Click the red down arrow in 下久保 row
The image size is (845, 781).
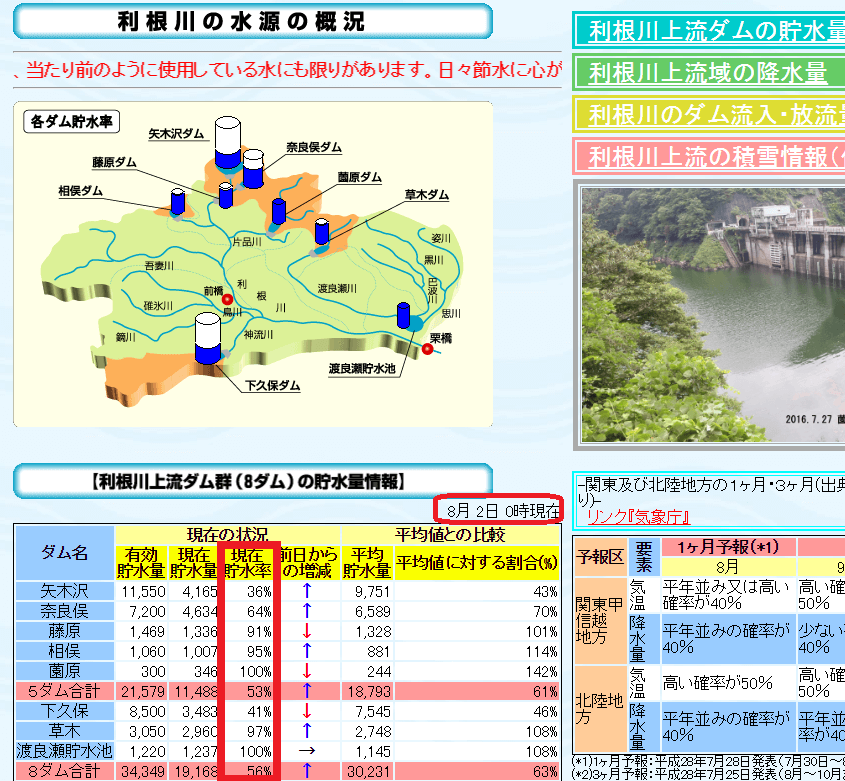307,711
